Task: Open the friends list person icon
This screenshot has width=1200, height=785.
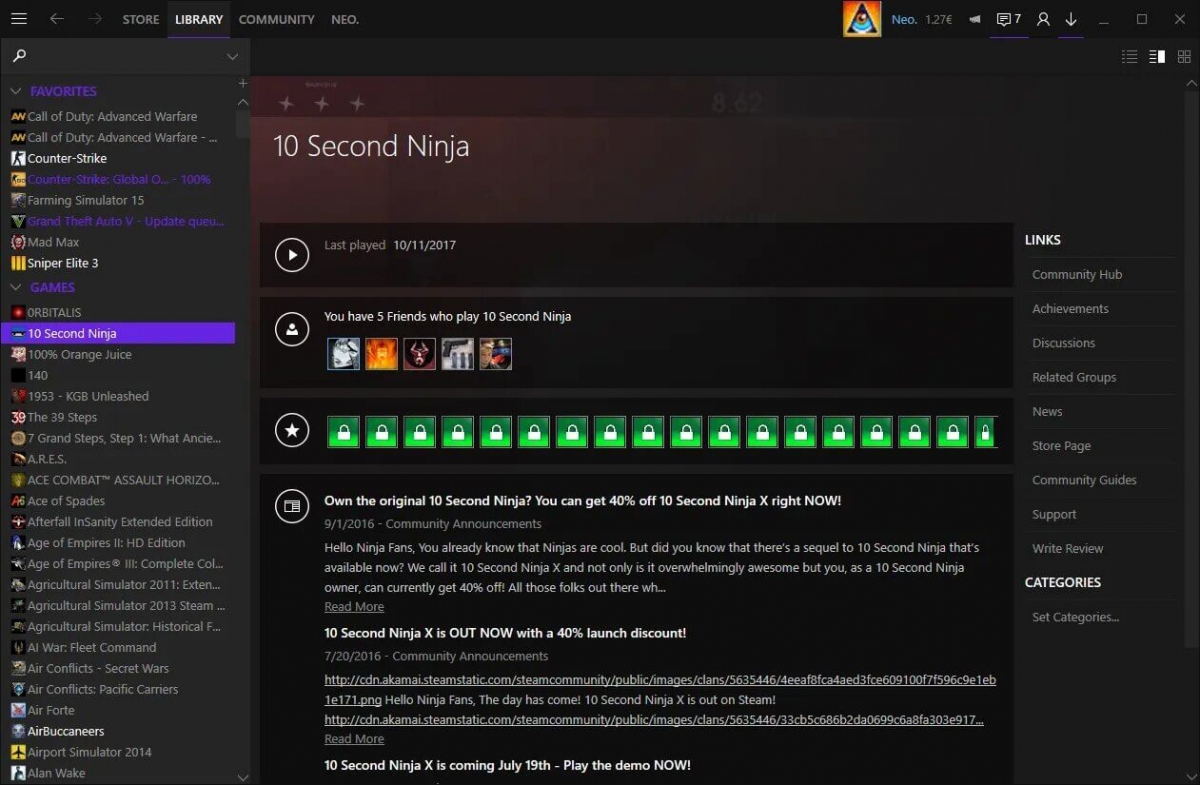Action: click(x=1043, y=19)
